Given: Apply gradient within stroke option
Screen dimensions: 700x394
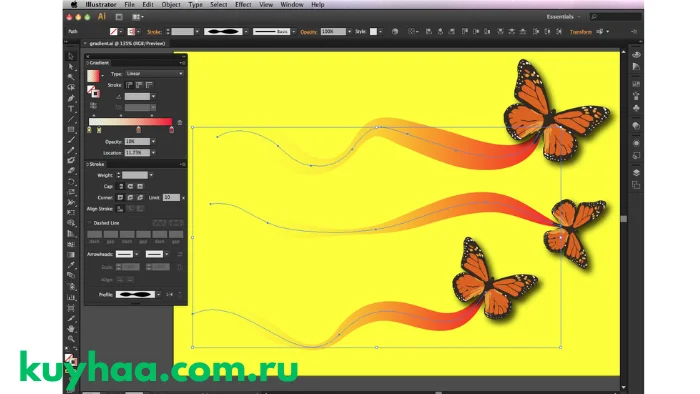Looking at the screenshot, I should 129,85.
